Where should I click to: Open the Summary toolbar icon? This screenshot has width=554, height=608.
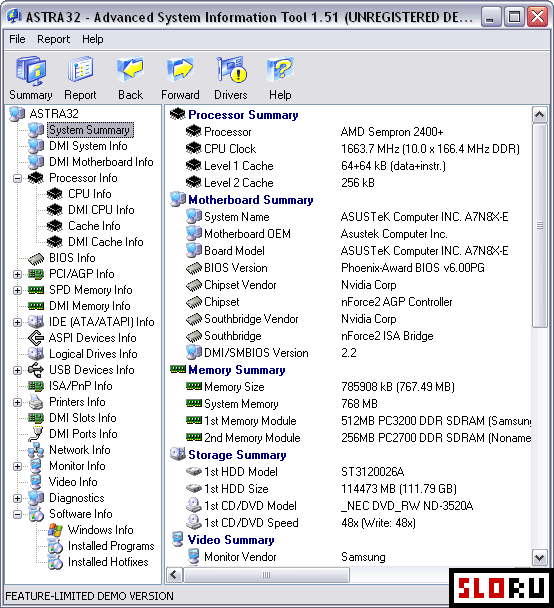click(x=31, y=71)
